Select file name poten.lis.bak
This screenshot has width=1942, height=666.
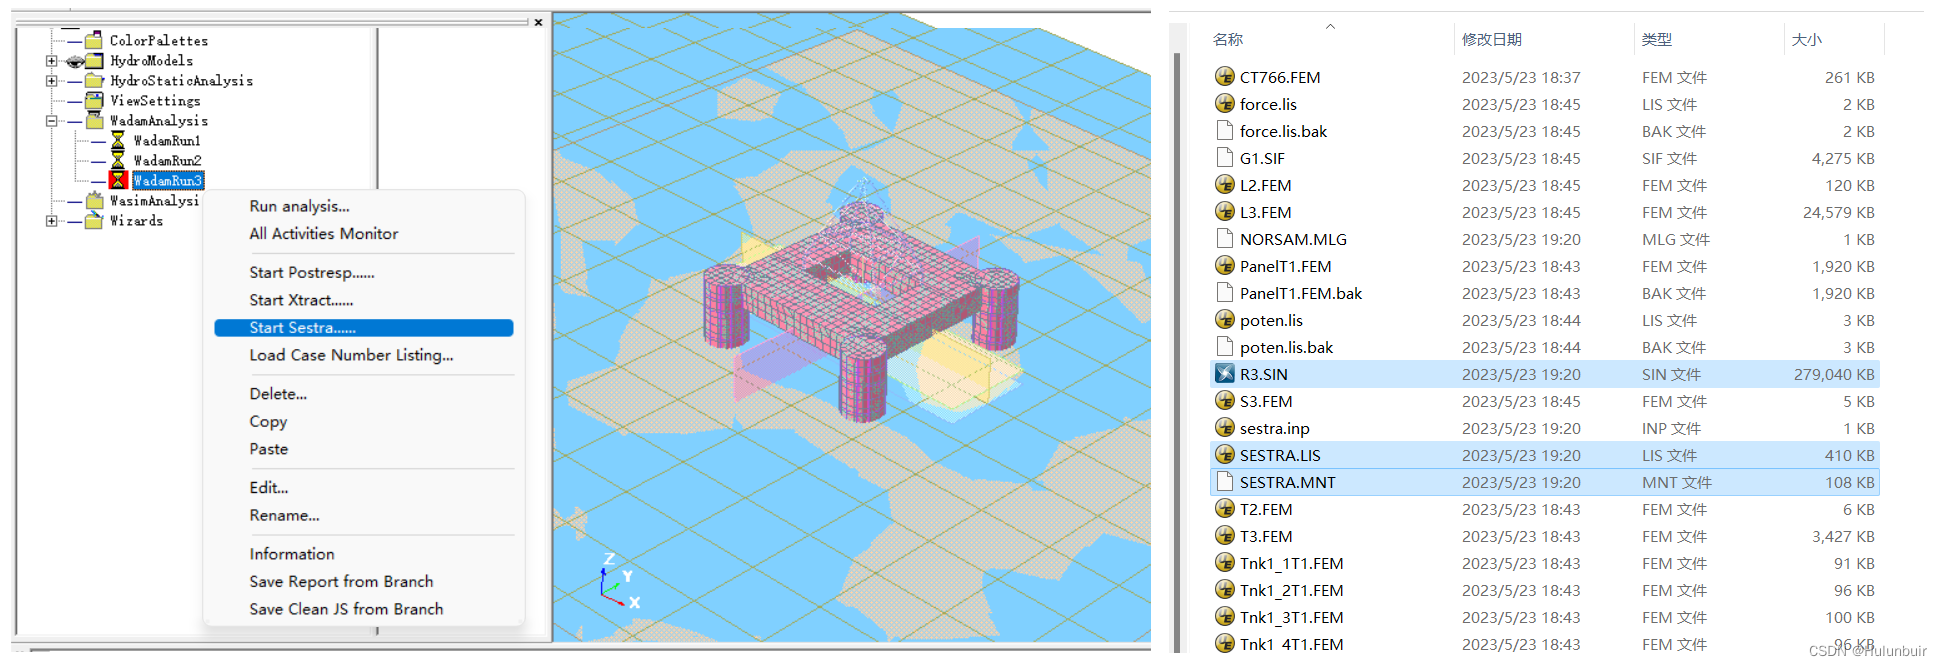(1286, 347)
